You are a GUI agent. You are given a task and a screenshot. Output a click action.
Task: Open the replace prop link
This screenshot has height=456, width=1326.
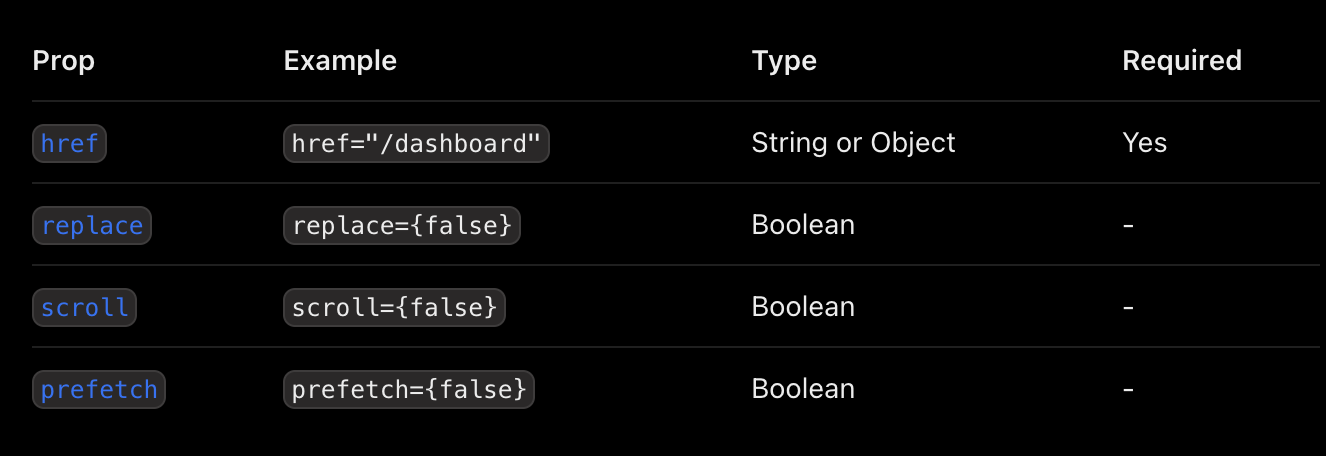[91, 225]
